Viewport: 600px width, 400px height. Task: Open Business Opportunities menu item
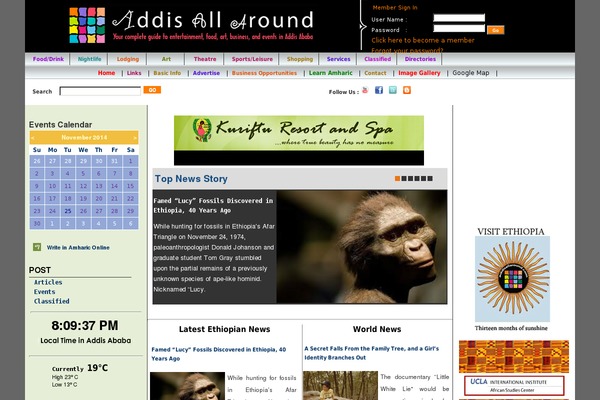(x=264, y=73)
